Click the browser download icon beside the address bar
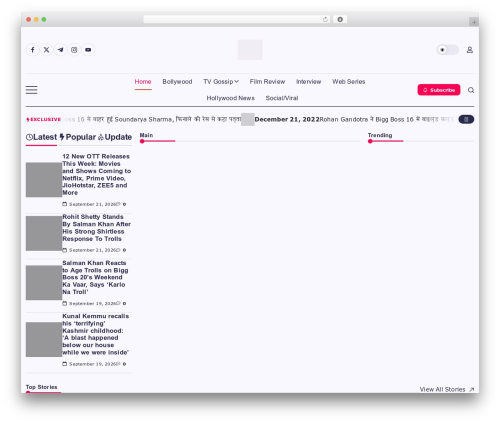This screenshot has height=423, width=500. 340,19
